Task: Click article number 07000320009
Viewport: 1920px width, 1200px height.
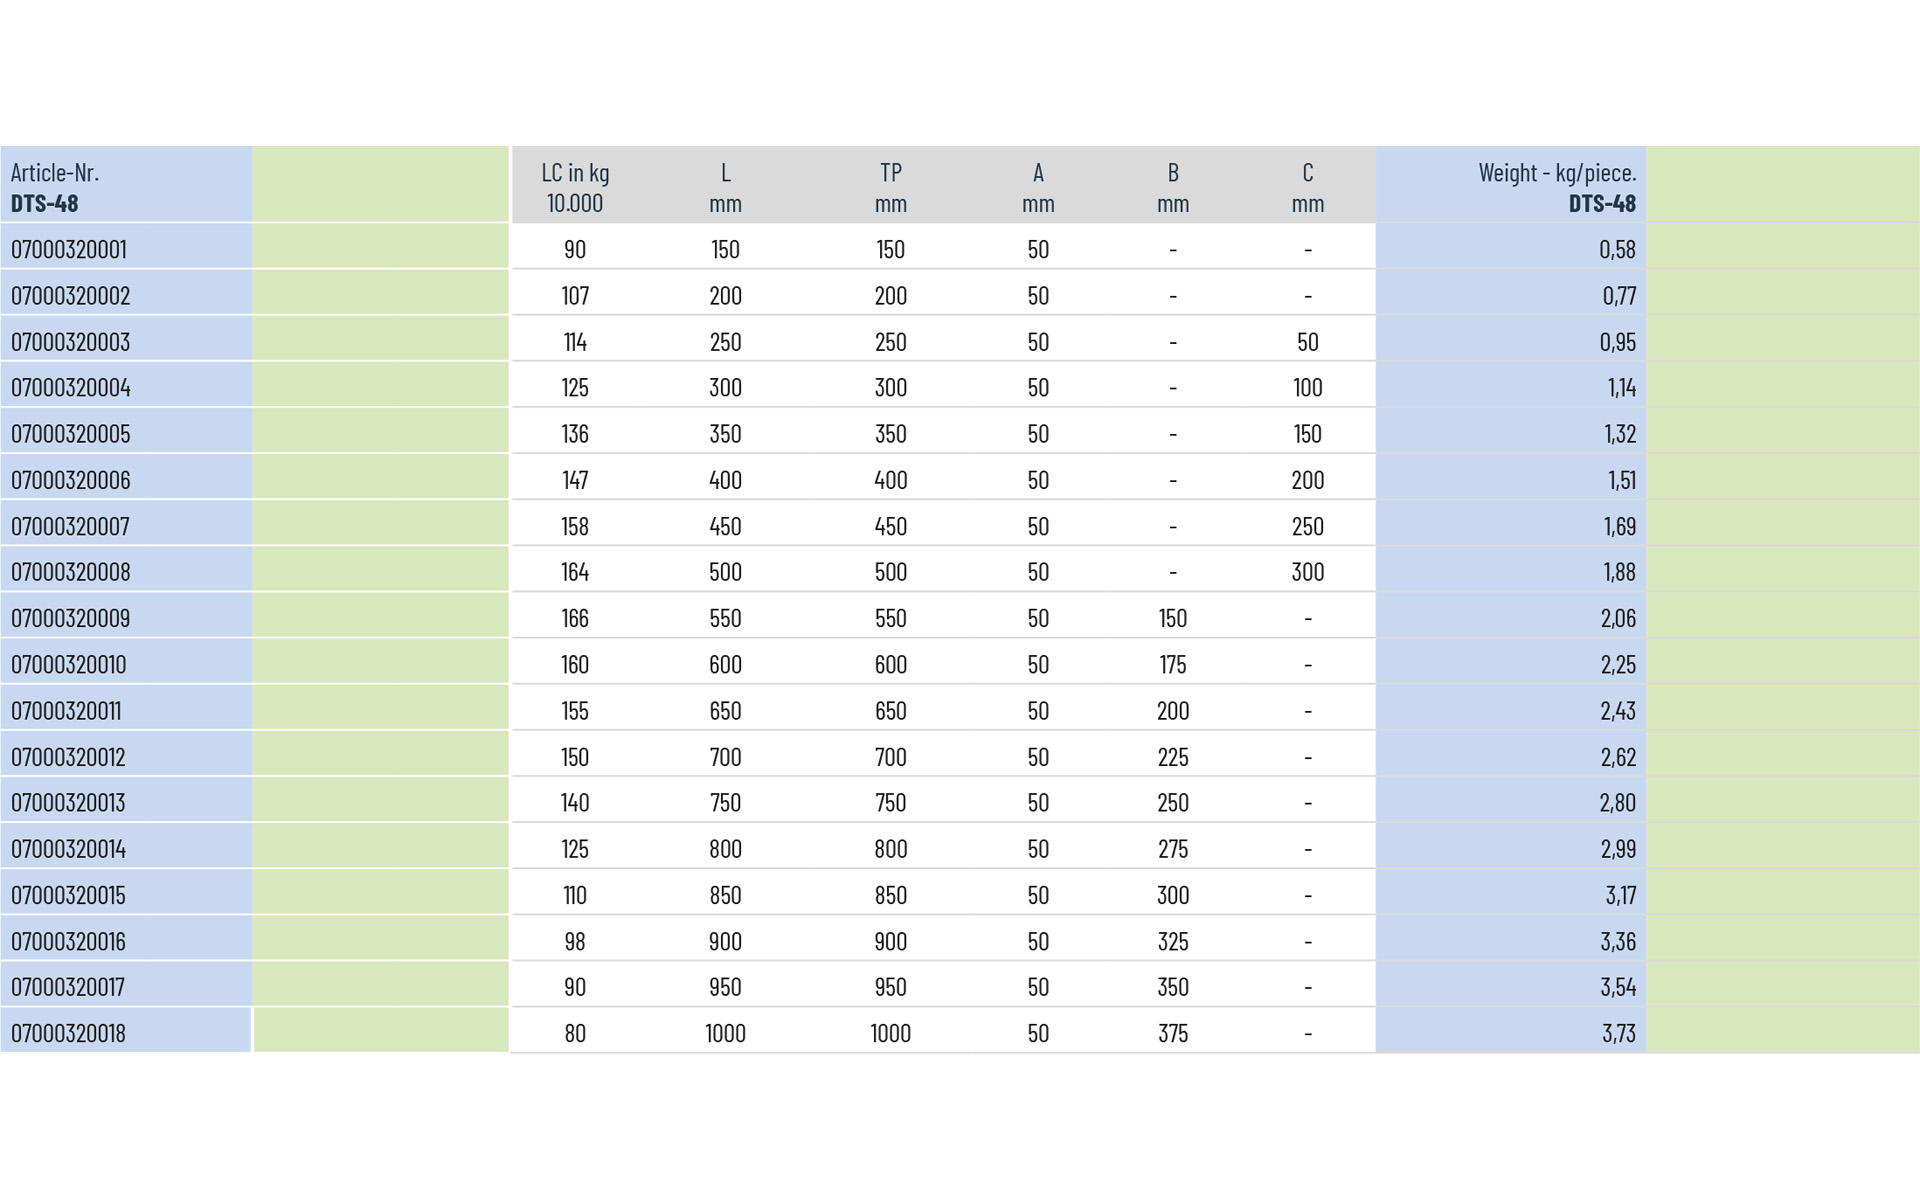Action: (70, 618)
